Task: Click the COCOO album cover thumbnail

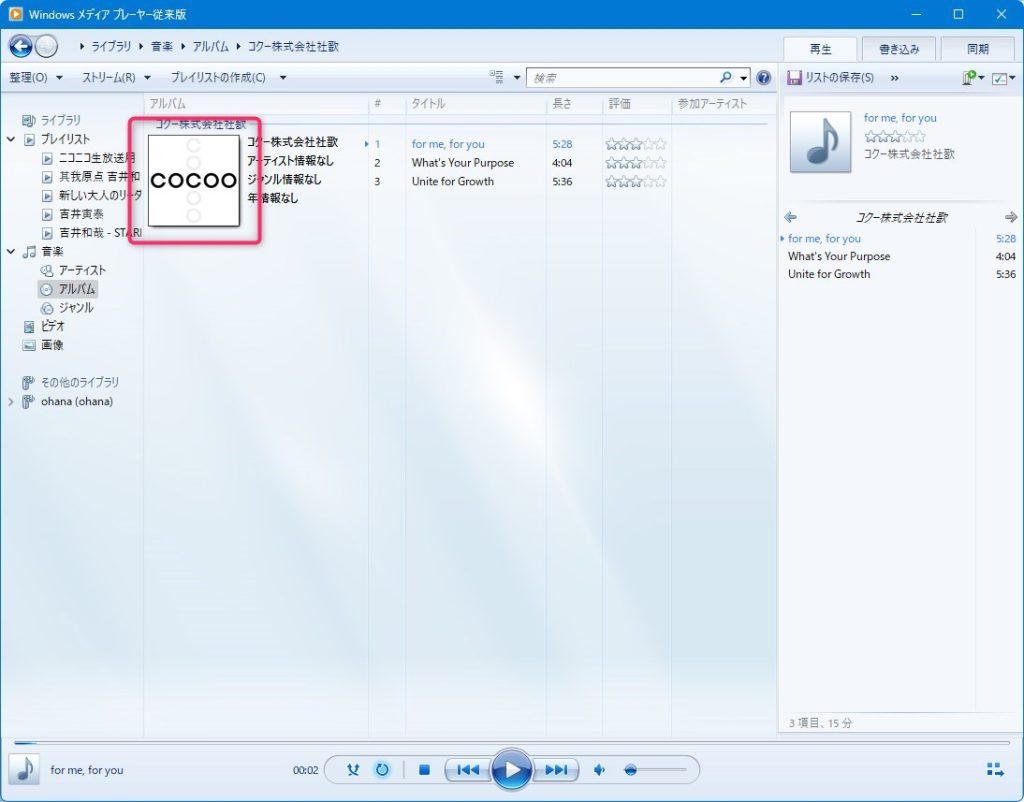Action: [x=194, y=180]
